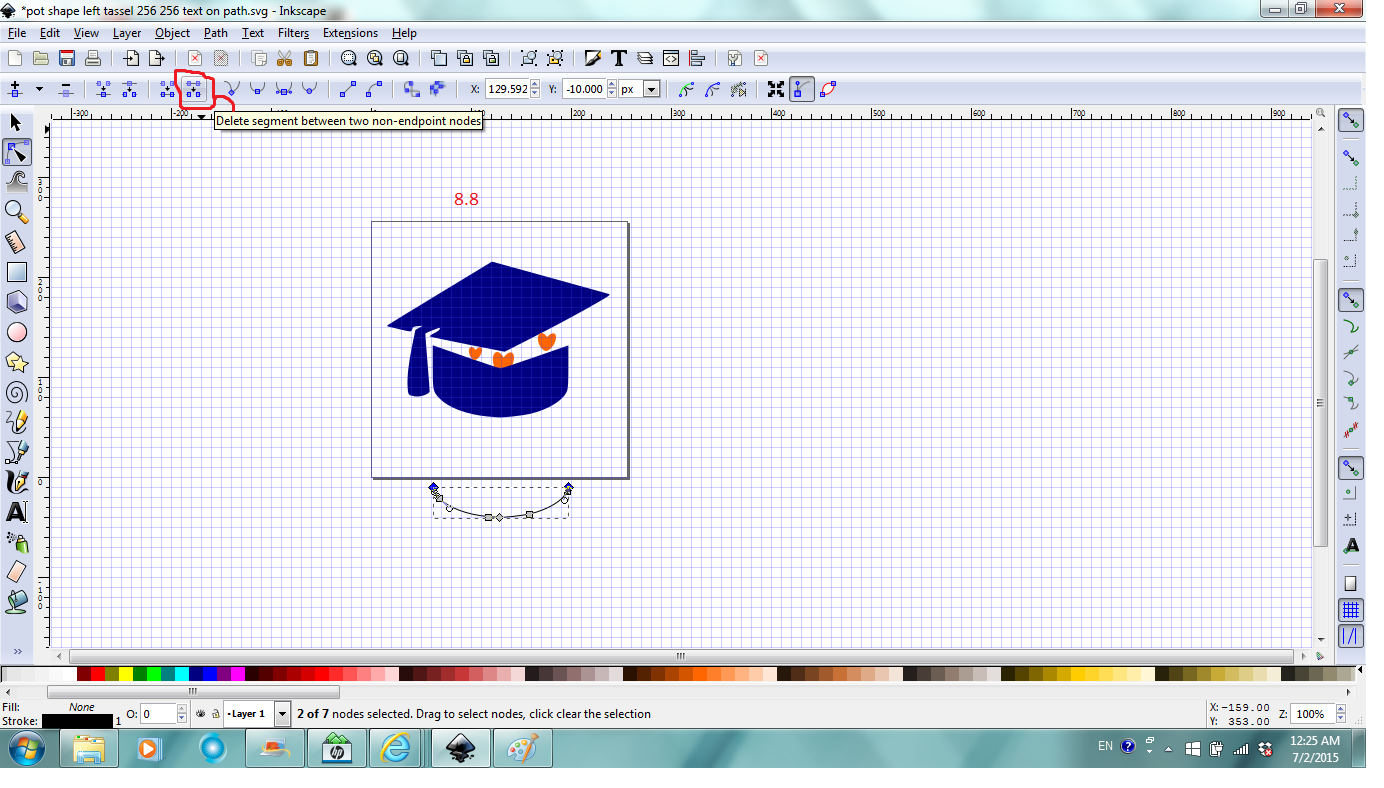Viewport: 1384px width, 788px height.
Task: Click Delete selected nodes minus icon
Action: 66,89
